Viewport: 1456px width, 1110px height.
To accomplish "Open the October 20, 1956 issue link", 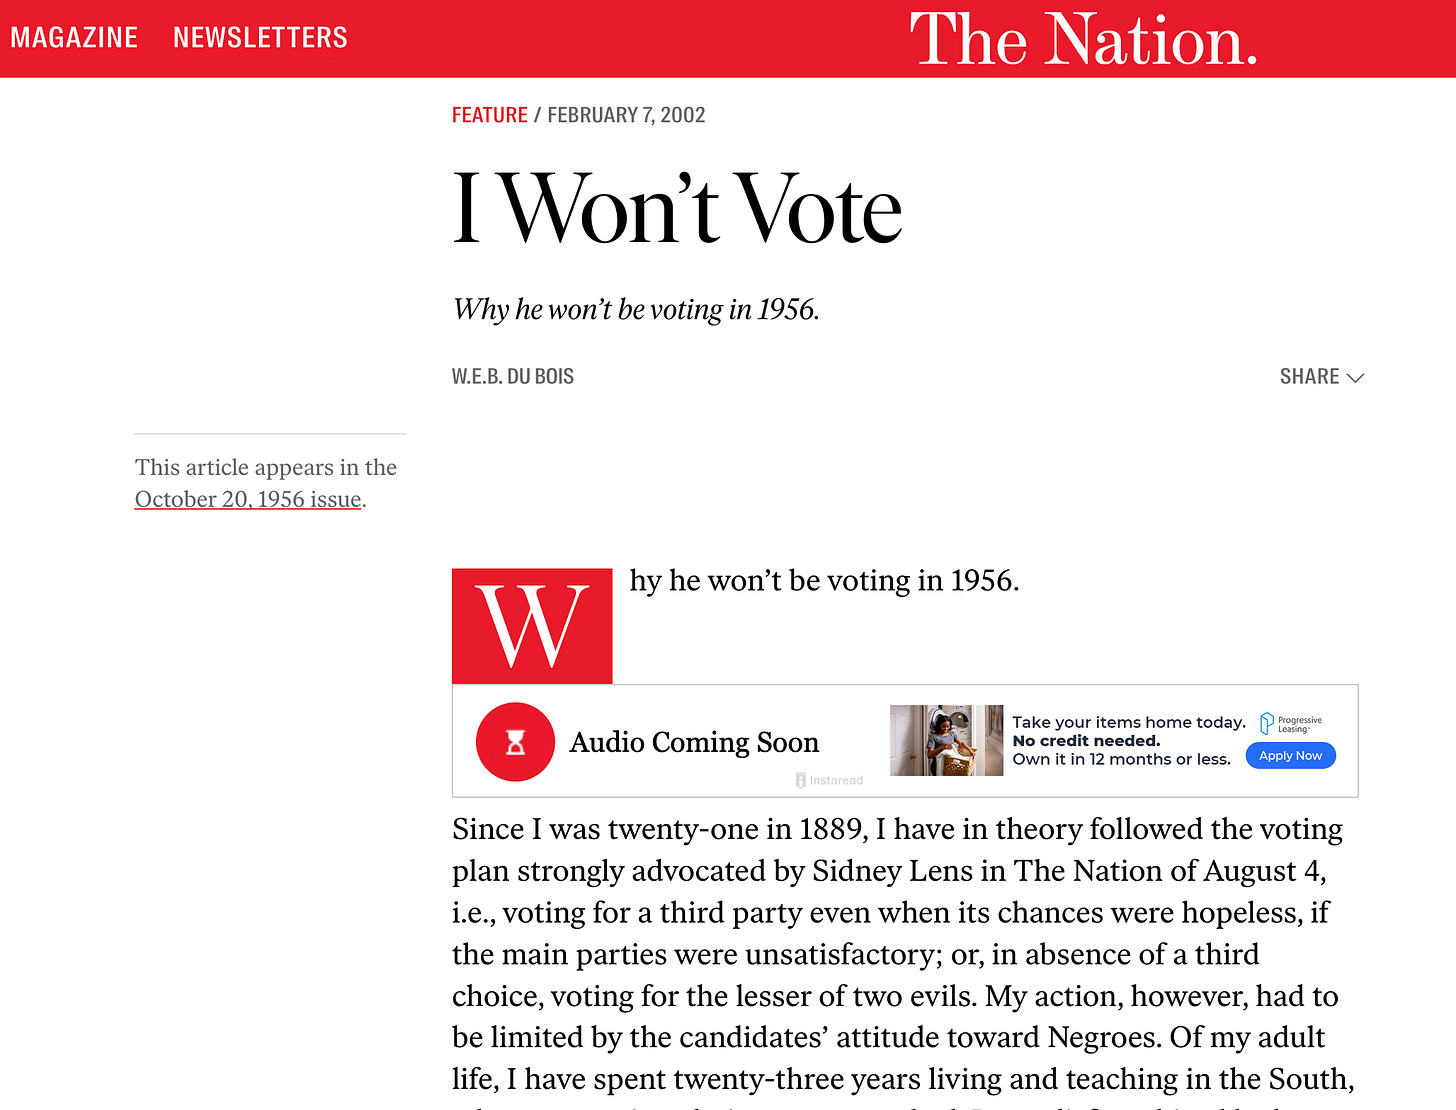I will coord(248,499).
